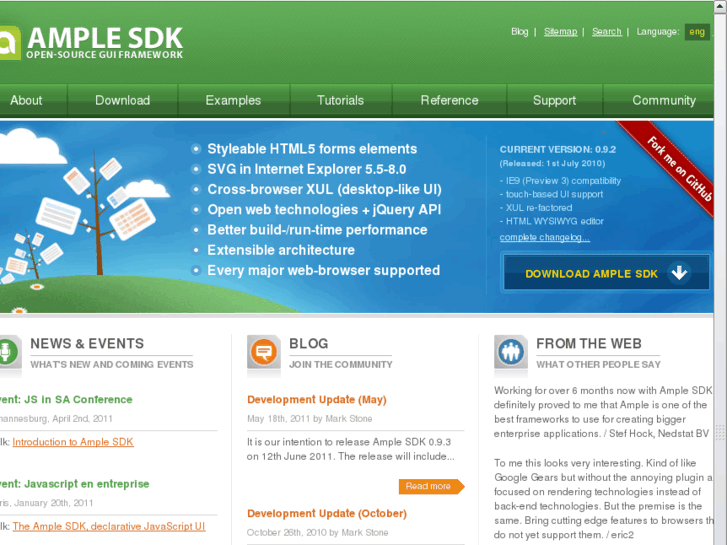Click the AMPLE SDK title text
727x545 pixels.
105,38
